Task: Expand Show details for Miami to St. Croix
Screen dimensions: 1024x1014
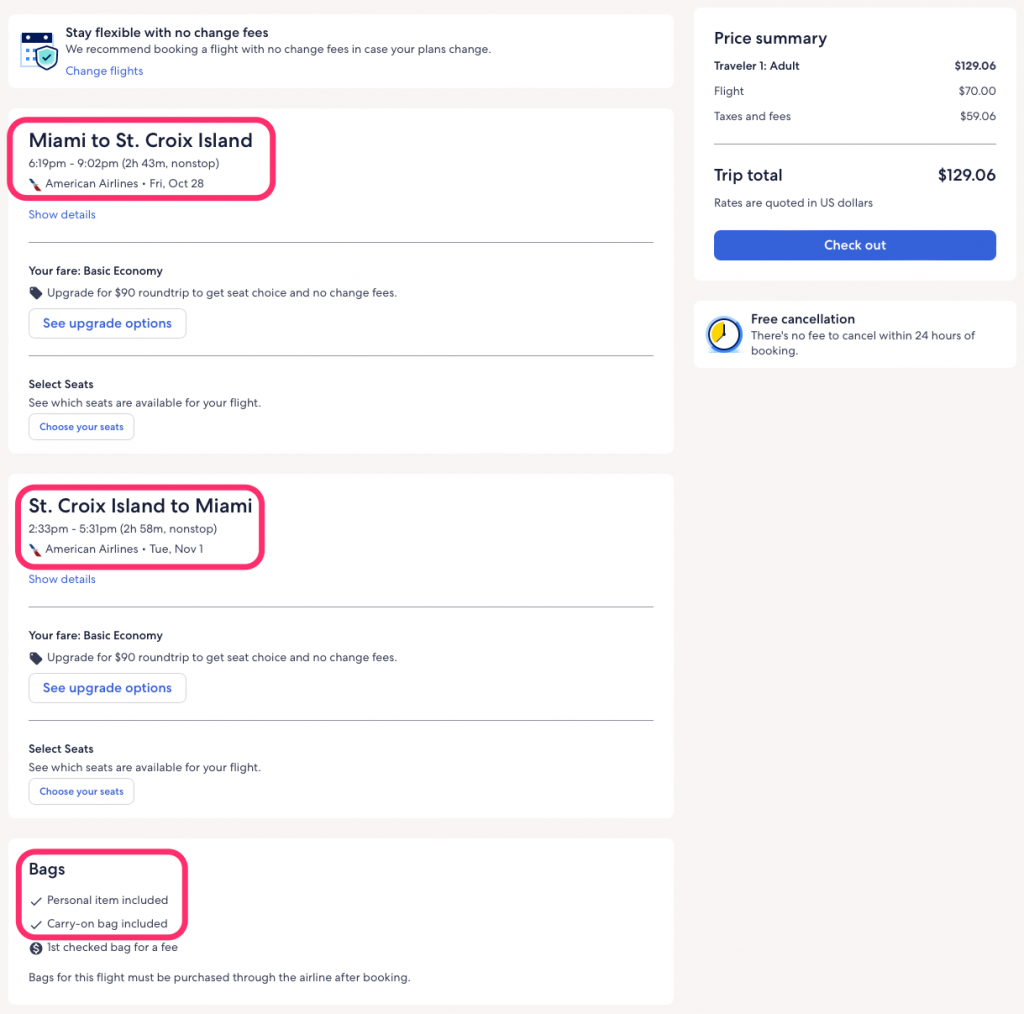Action: pos(62,214)
